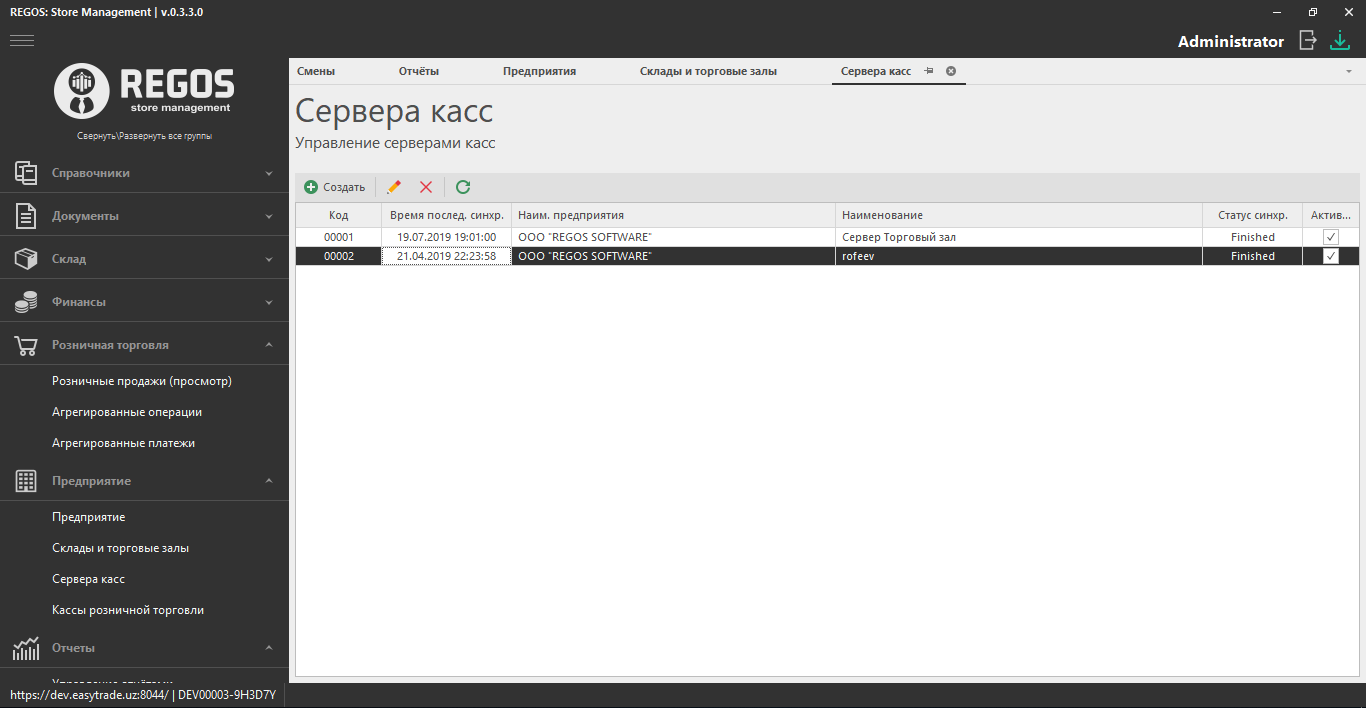Viewport: 1366px width, 708px height.
Task: Click the dev.easytrade.uz status bar text
Action: [x=143, y=693]
